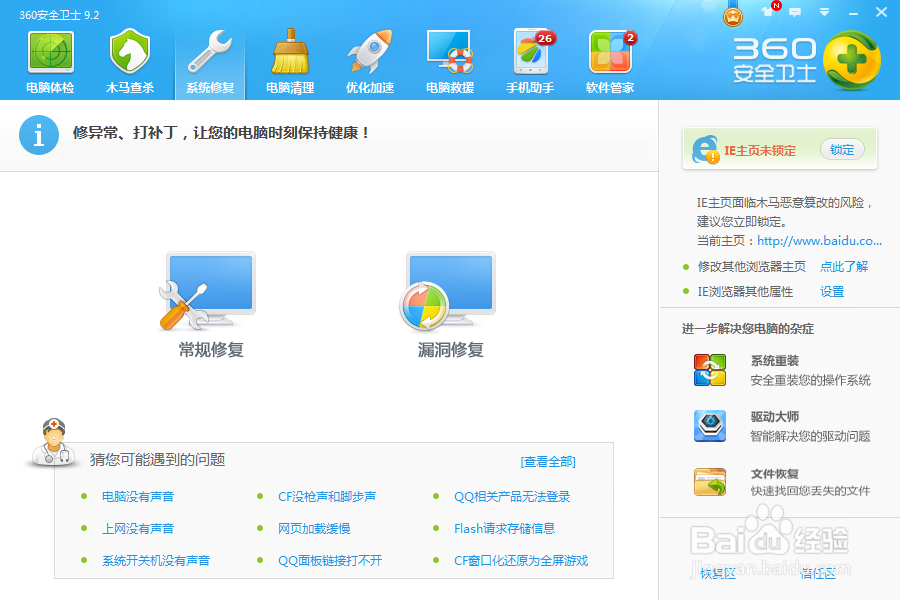Open the current homepage baidu link
900x600 pixels.
pyautogui.click(x=819, y=241)
